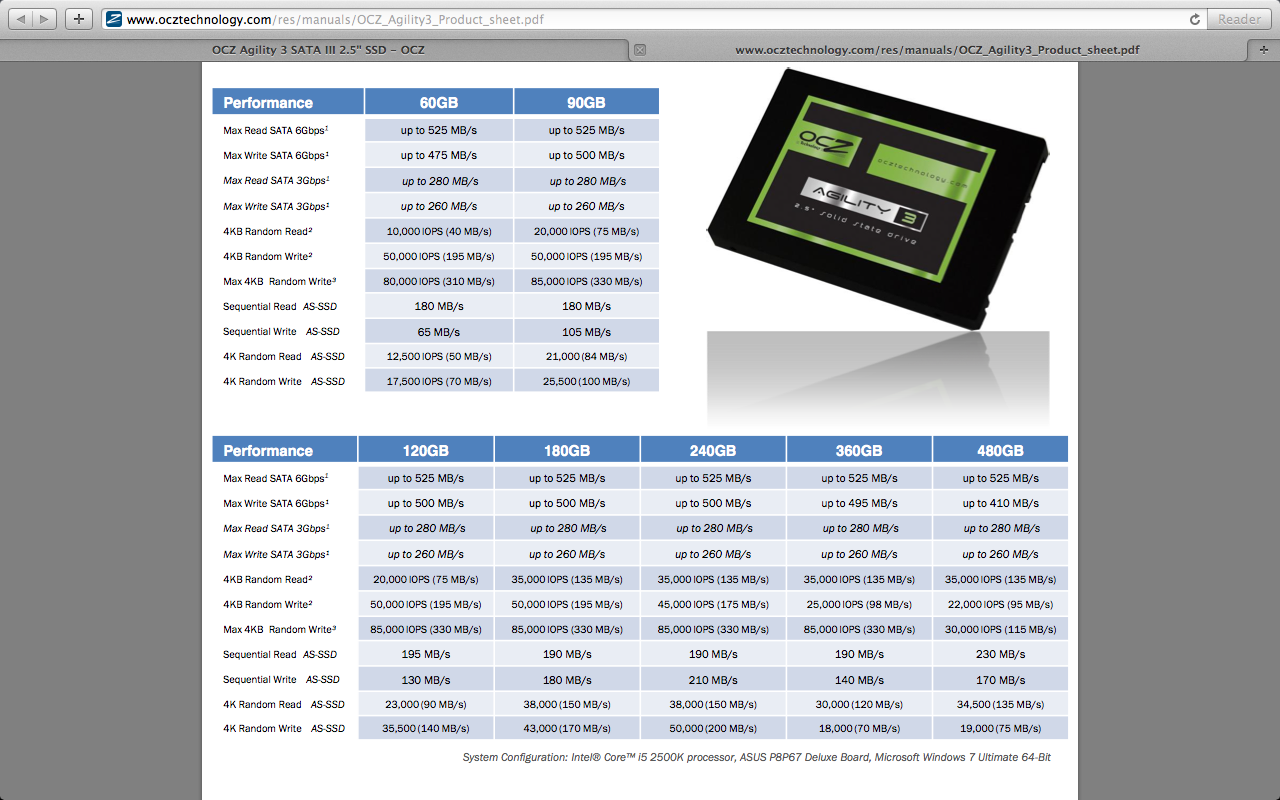Image resolution: width=1280 pixels, height=800 pixels.
Task: Click the Performance header beside 60GB
Action: click(288, 102)
